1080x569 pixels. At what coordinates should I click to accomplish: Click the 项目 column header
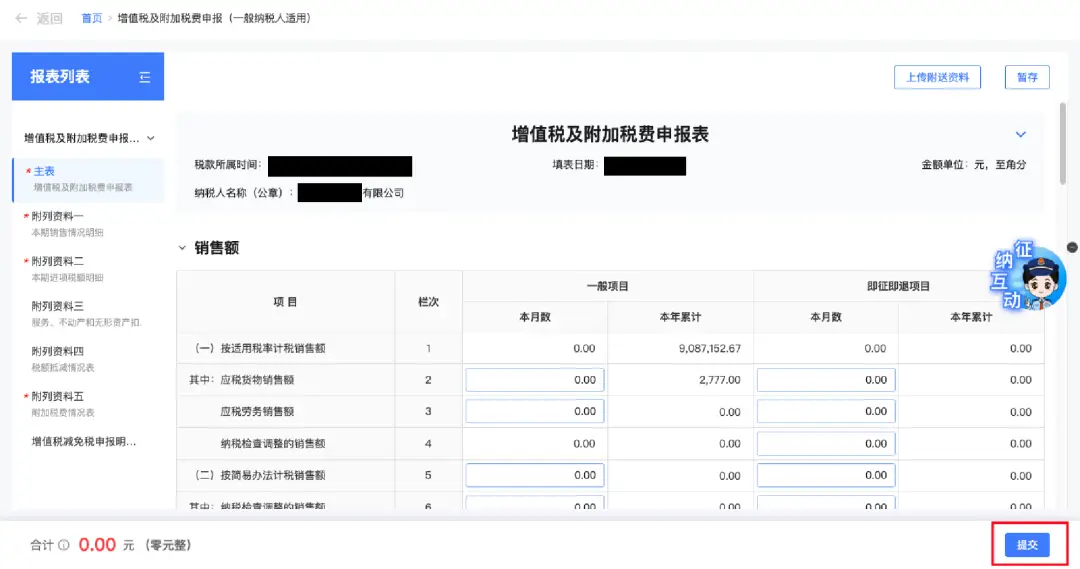285,302
